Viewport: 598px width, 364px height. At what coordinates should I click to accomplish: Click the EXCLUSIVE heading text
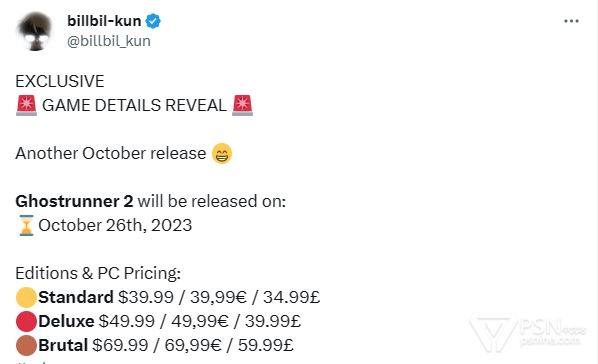pos(60,81)
